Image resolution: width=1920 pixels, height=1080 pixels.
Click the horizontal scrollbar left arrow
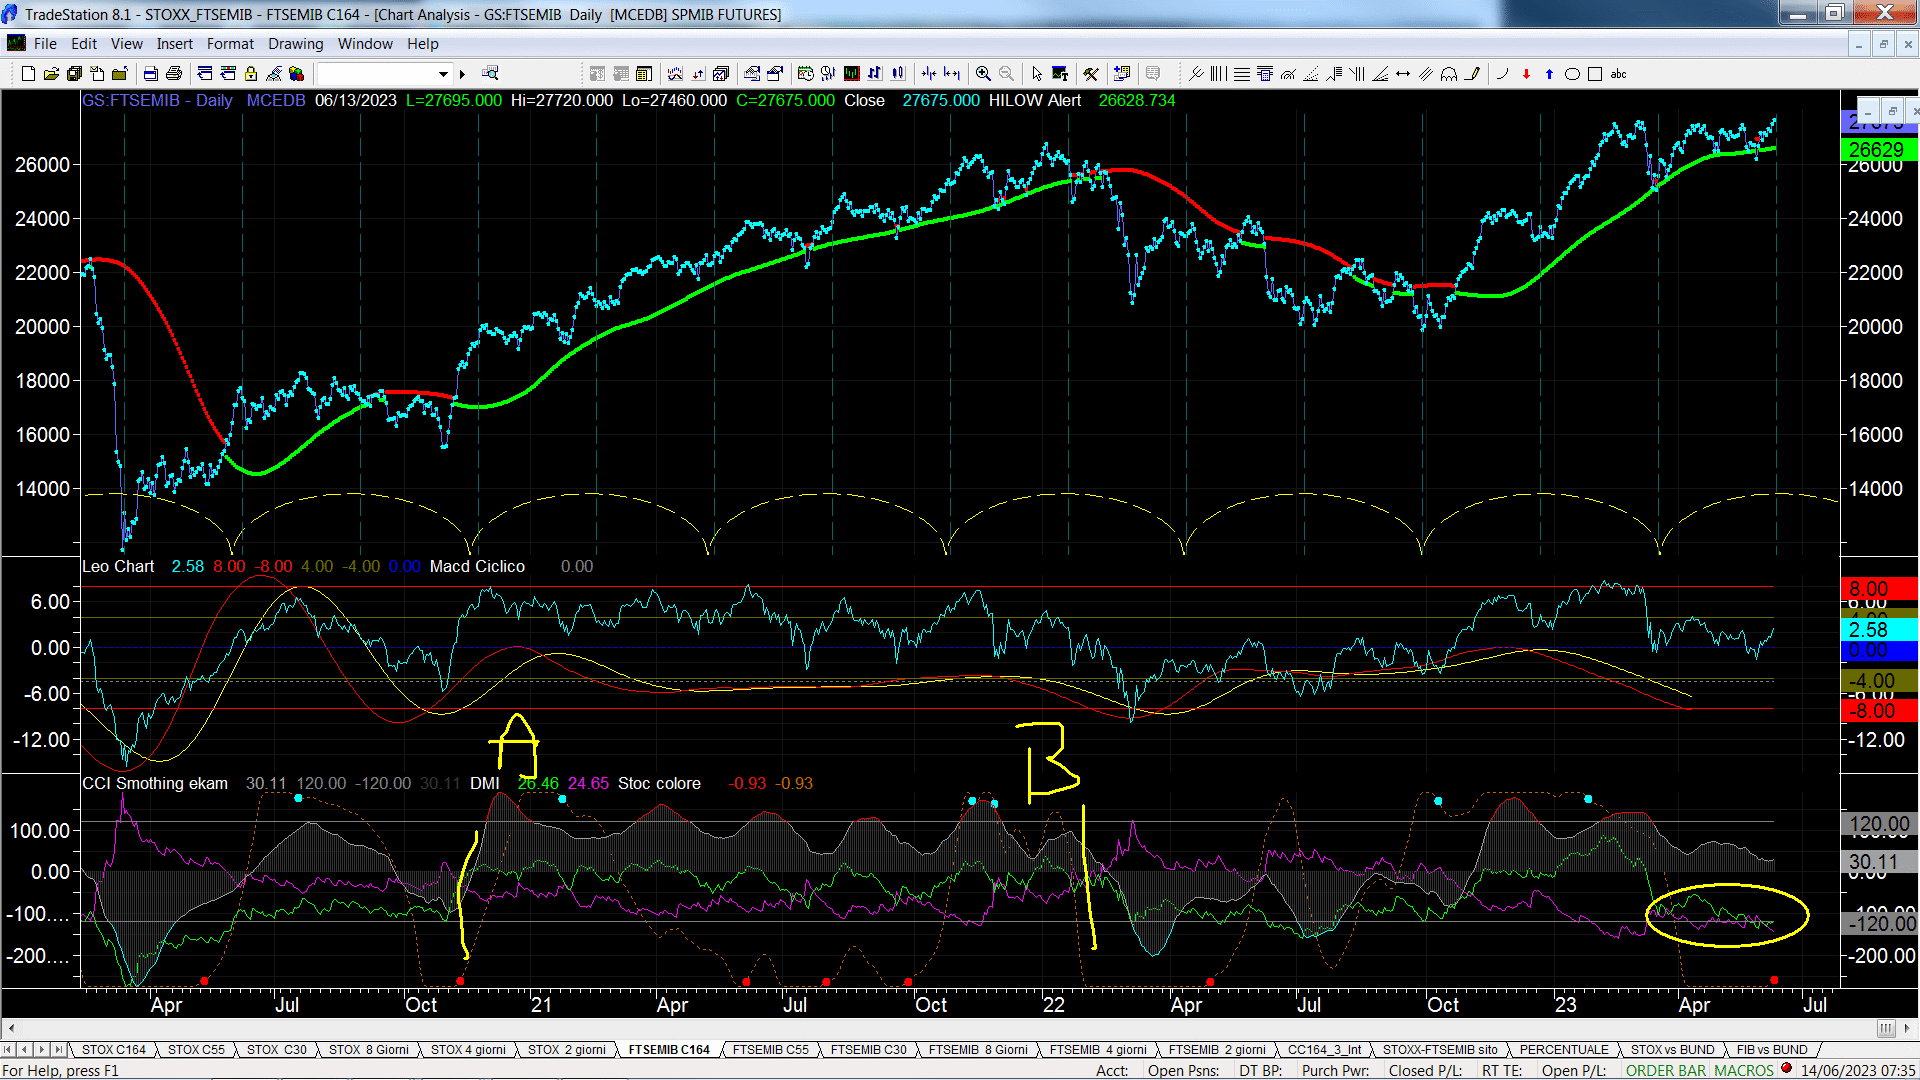coord(10,1028)
